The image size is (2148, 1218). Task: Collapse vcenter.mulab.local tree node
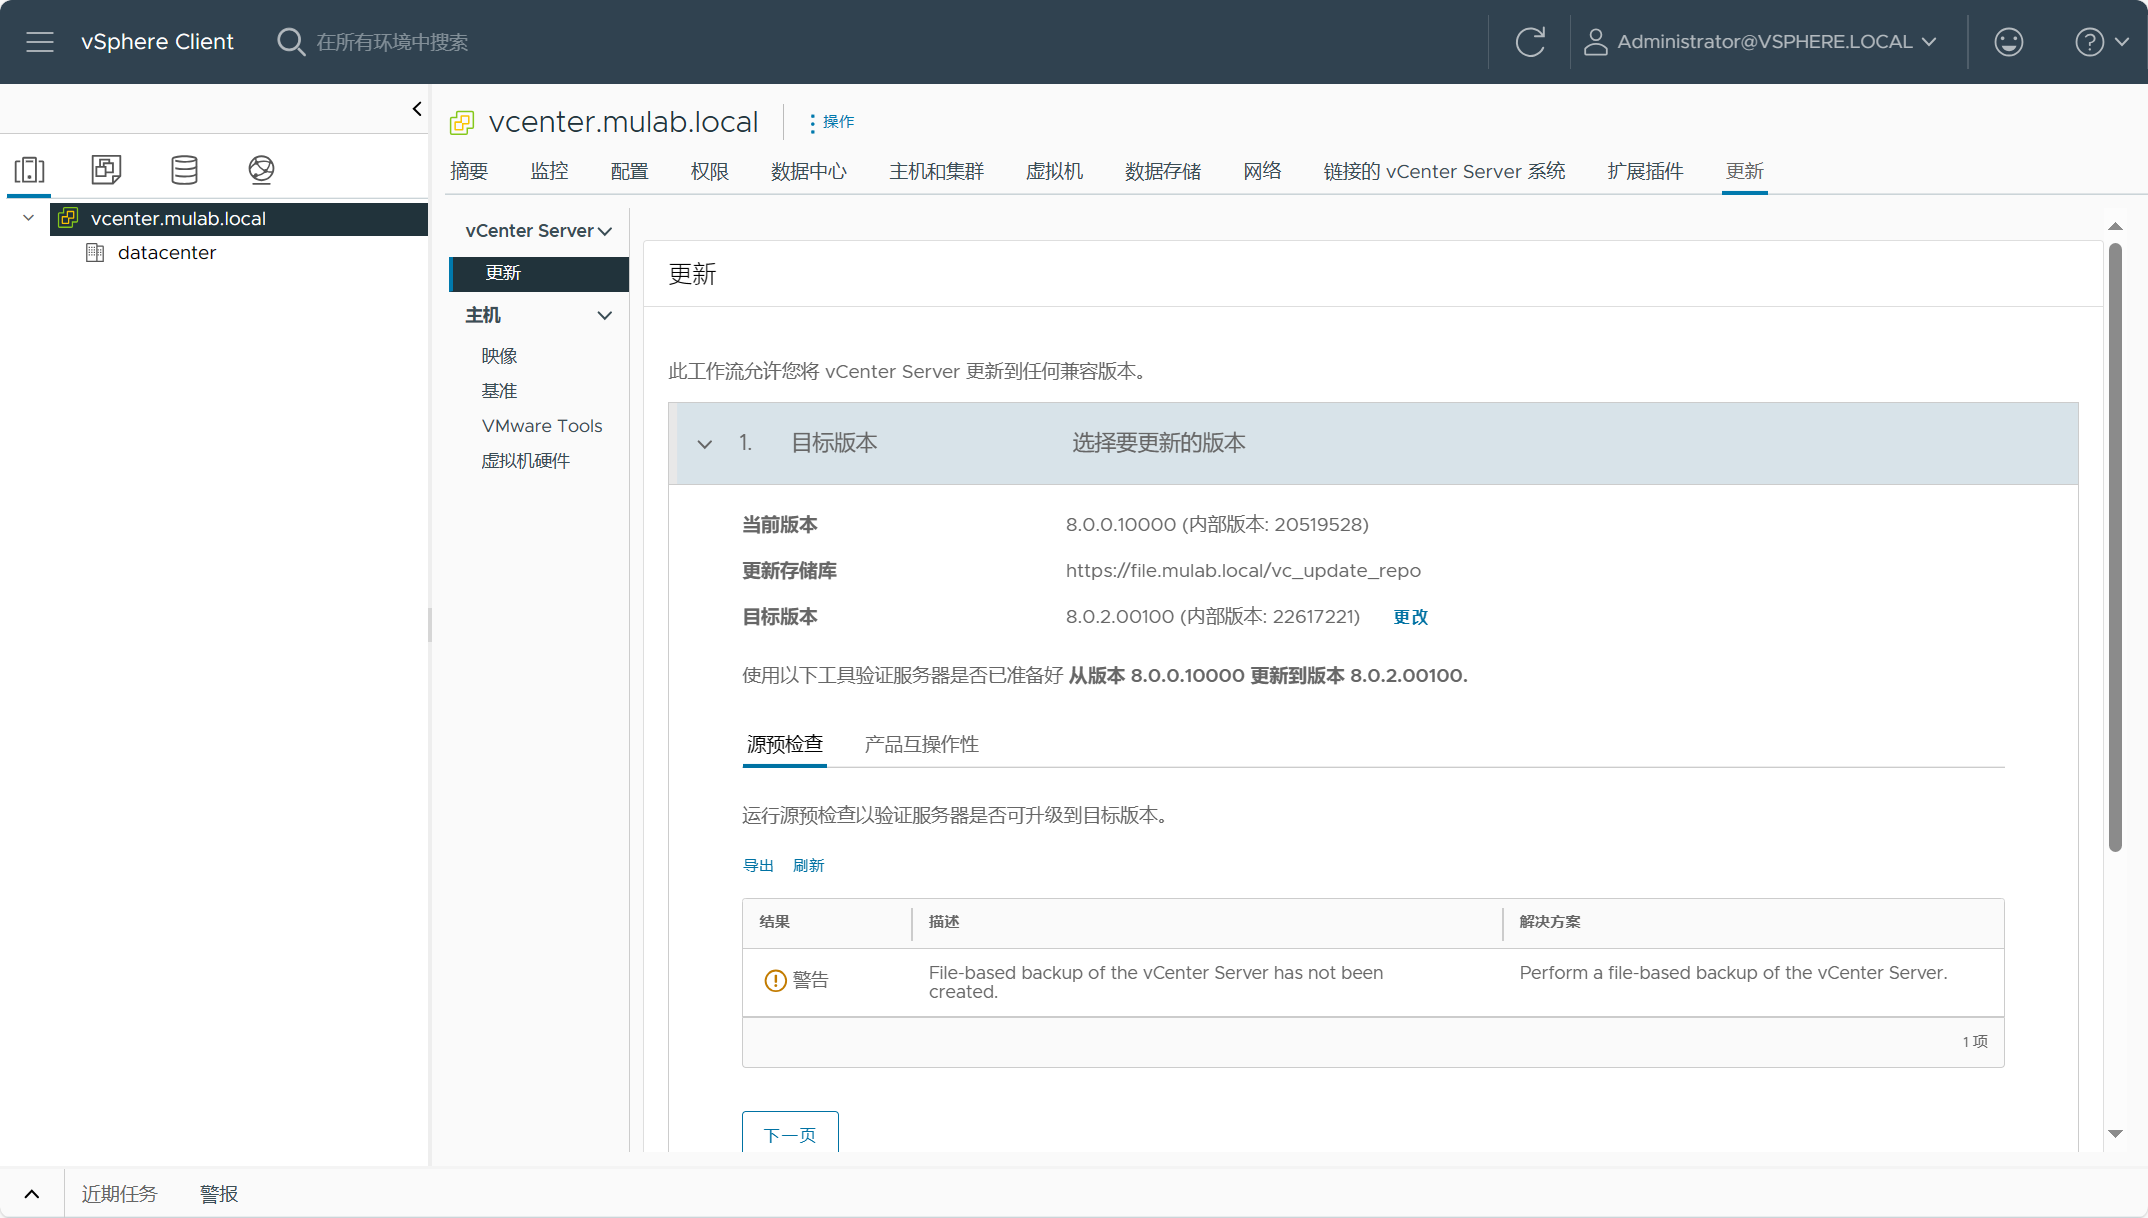28,218
